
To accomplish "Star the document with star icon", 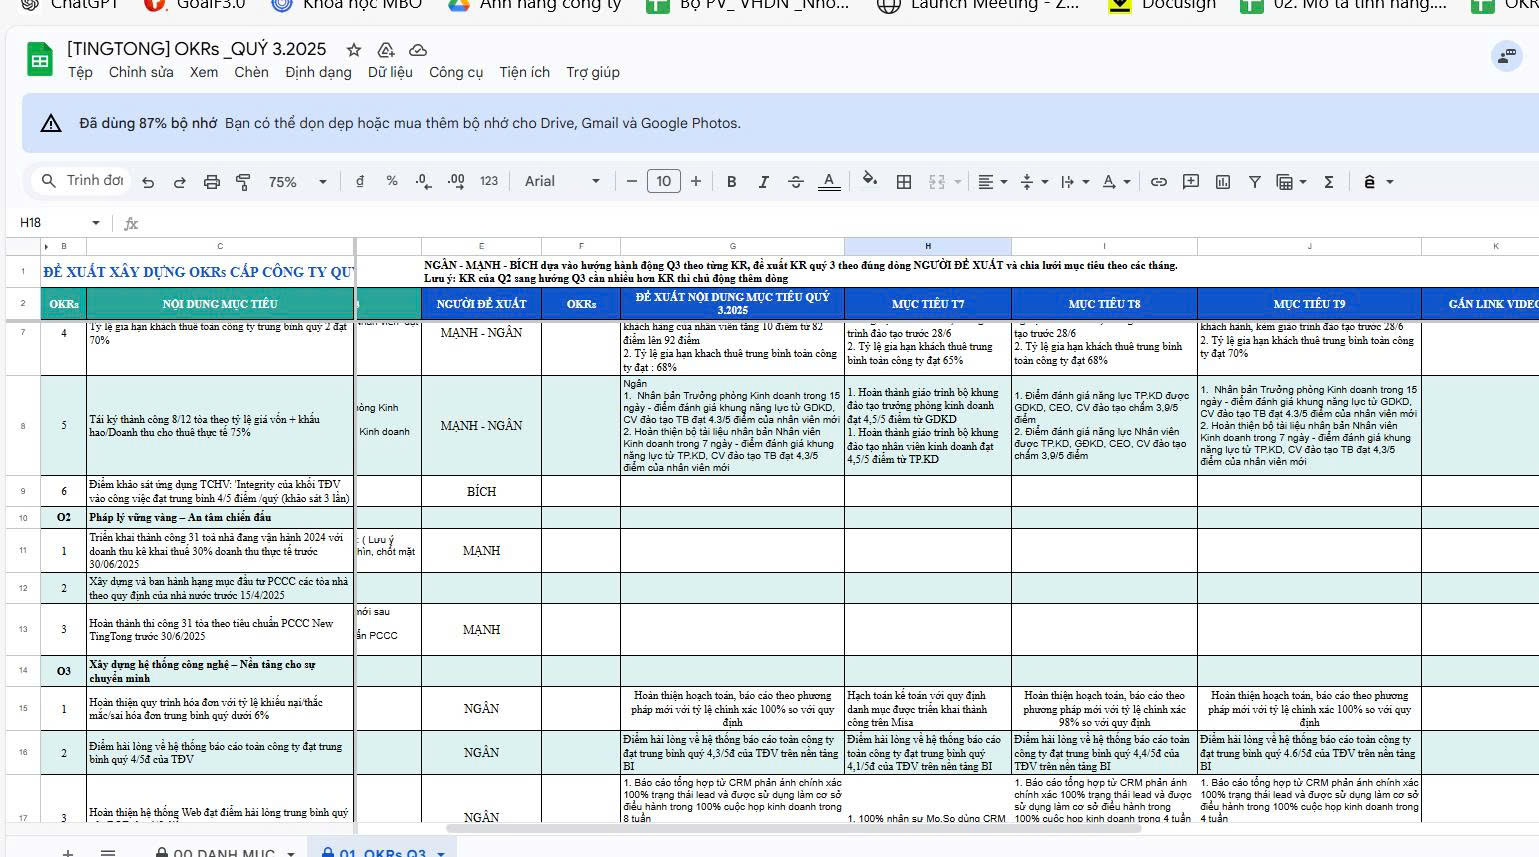I will (354, 50).
